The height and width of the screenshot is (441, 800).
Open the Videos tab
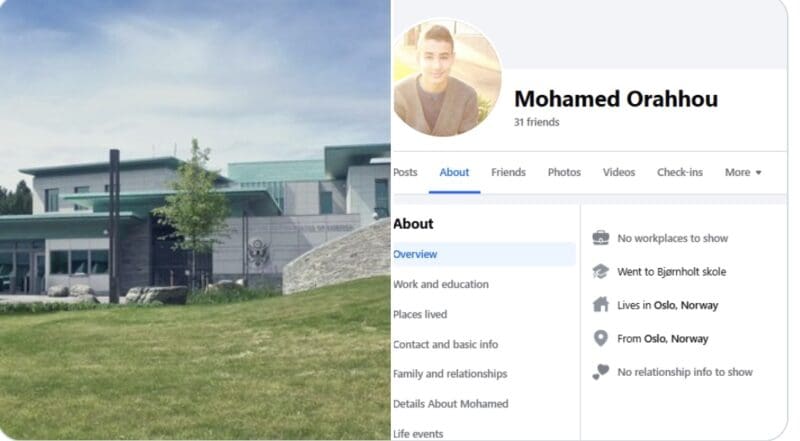coord(619,173)
